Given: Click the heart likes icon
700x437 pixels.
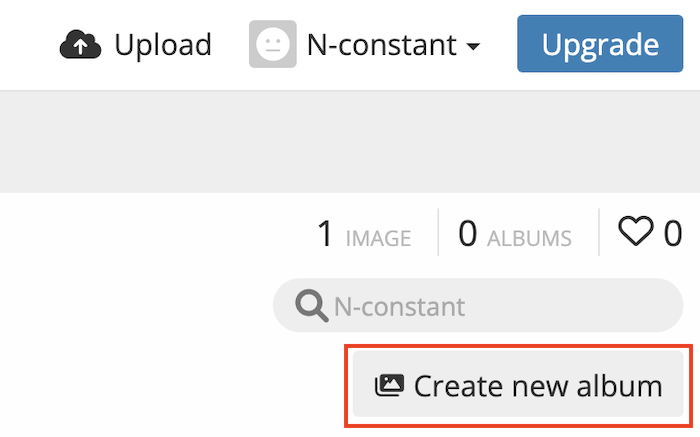Looking at the screenshot, I should 635,233.
